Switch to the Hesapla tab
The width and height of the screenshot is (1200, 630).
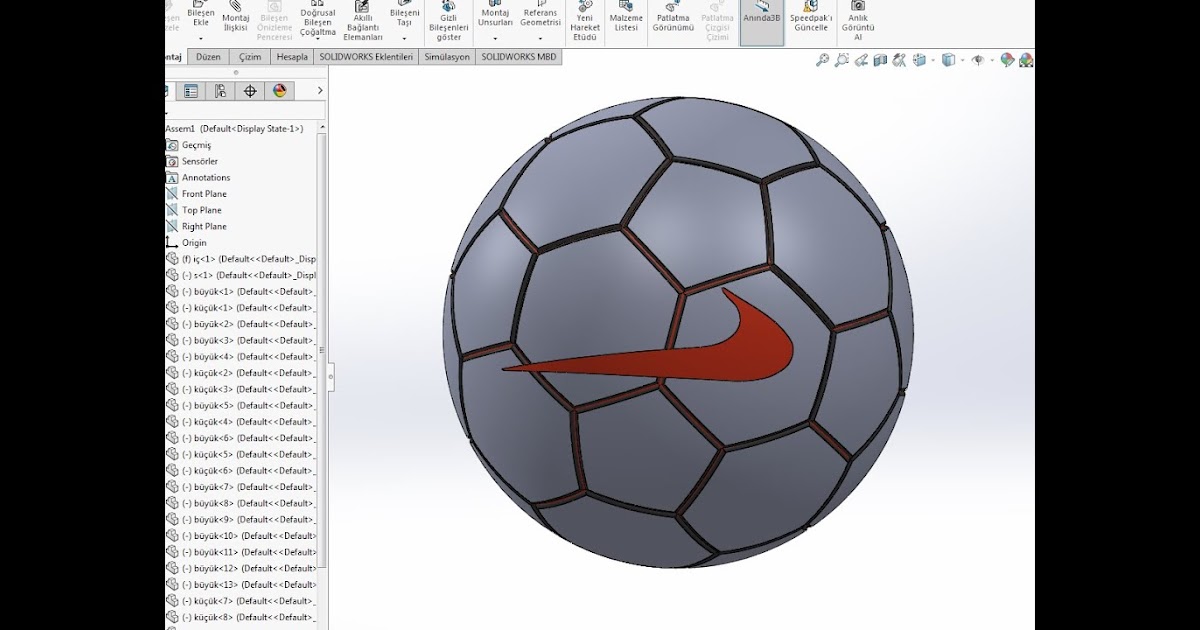point(292,58)
